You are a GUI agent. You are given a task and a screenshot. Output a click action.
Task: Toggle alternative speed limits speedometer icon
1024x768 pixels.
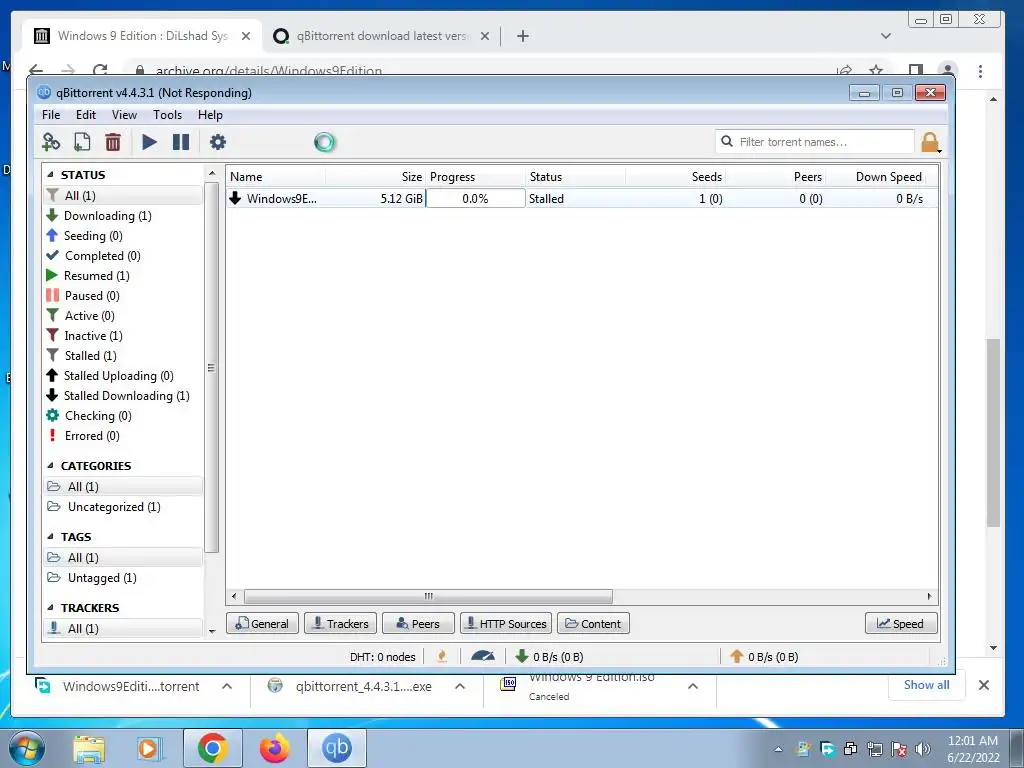[483, 656]
